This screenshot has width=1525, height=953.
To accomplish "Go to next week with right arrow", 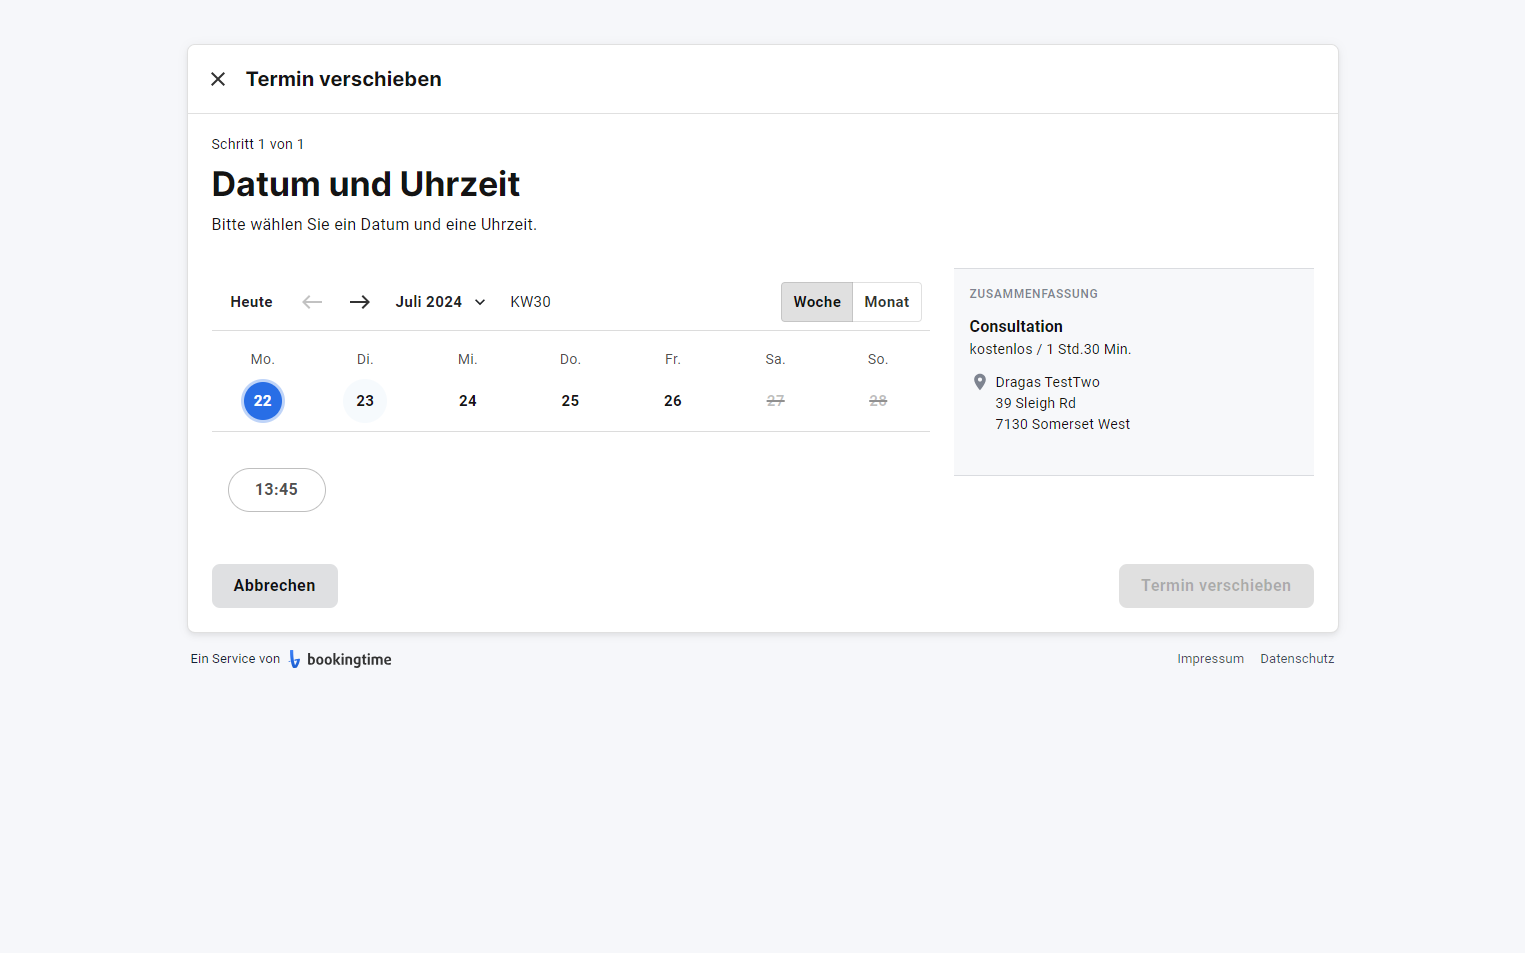I will pyautogui.click(x=360, y=302).
